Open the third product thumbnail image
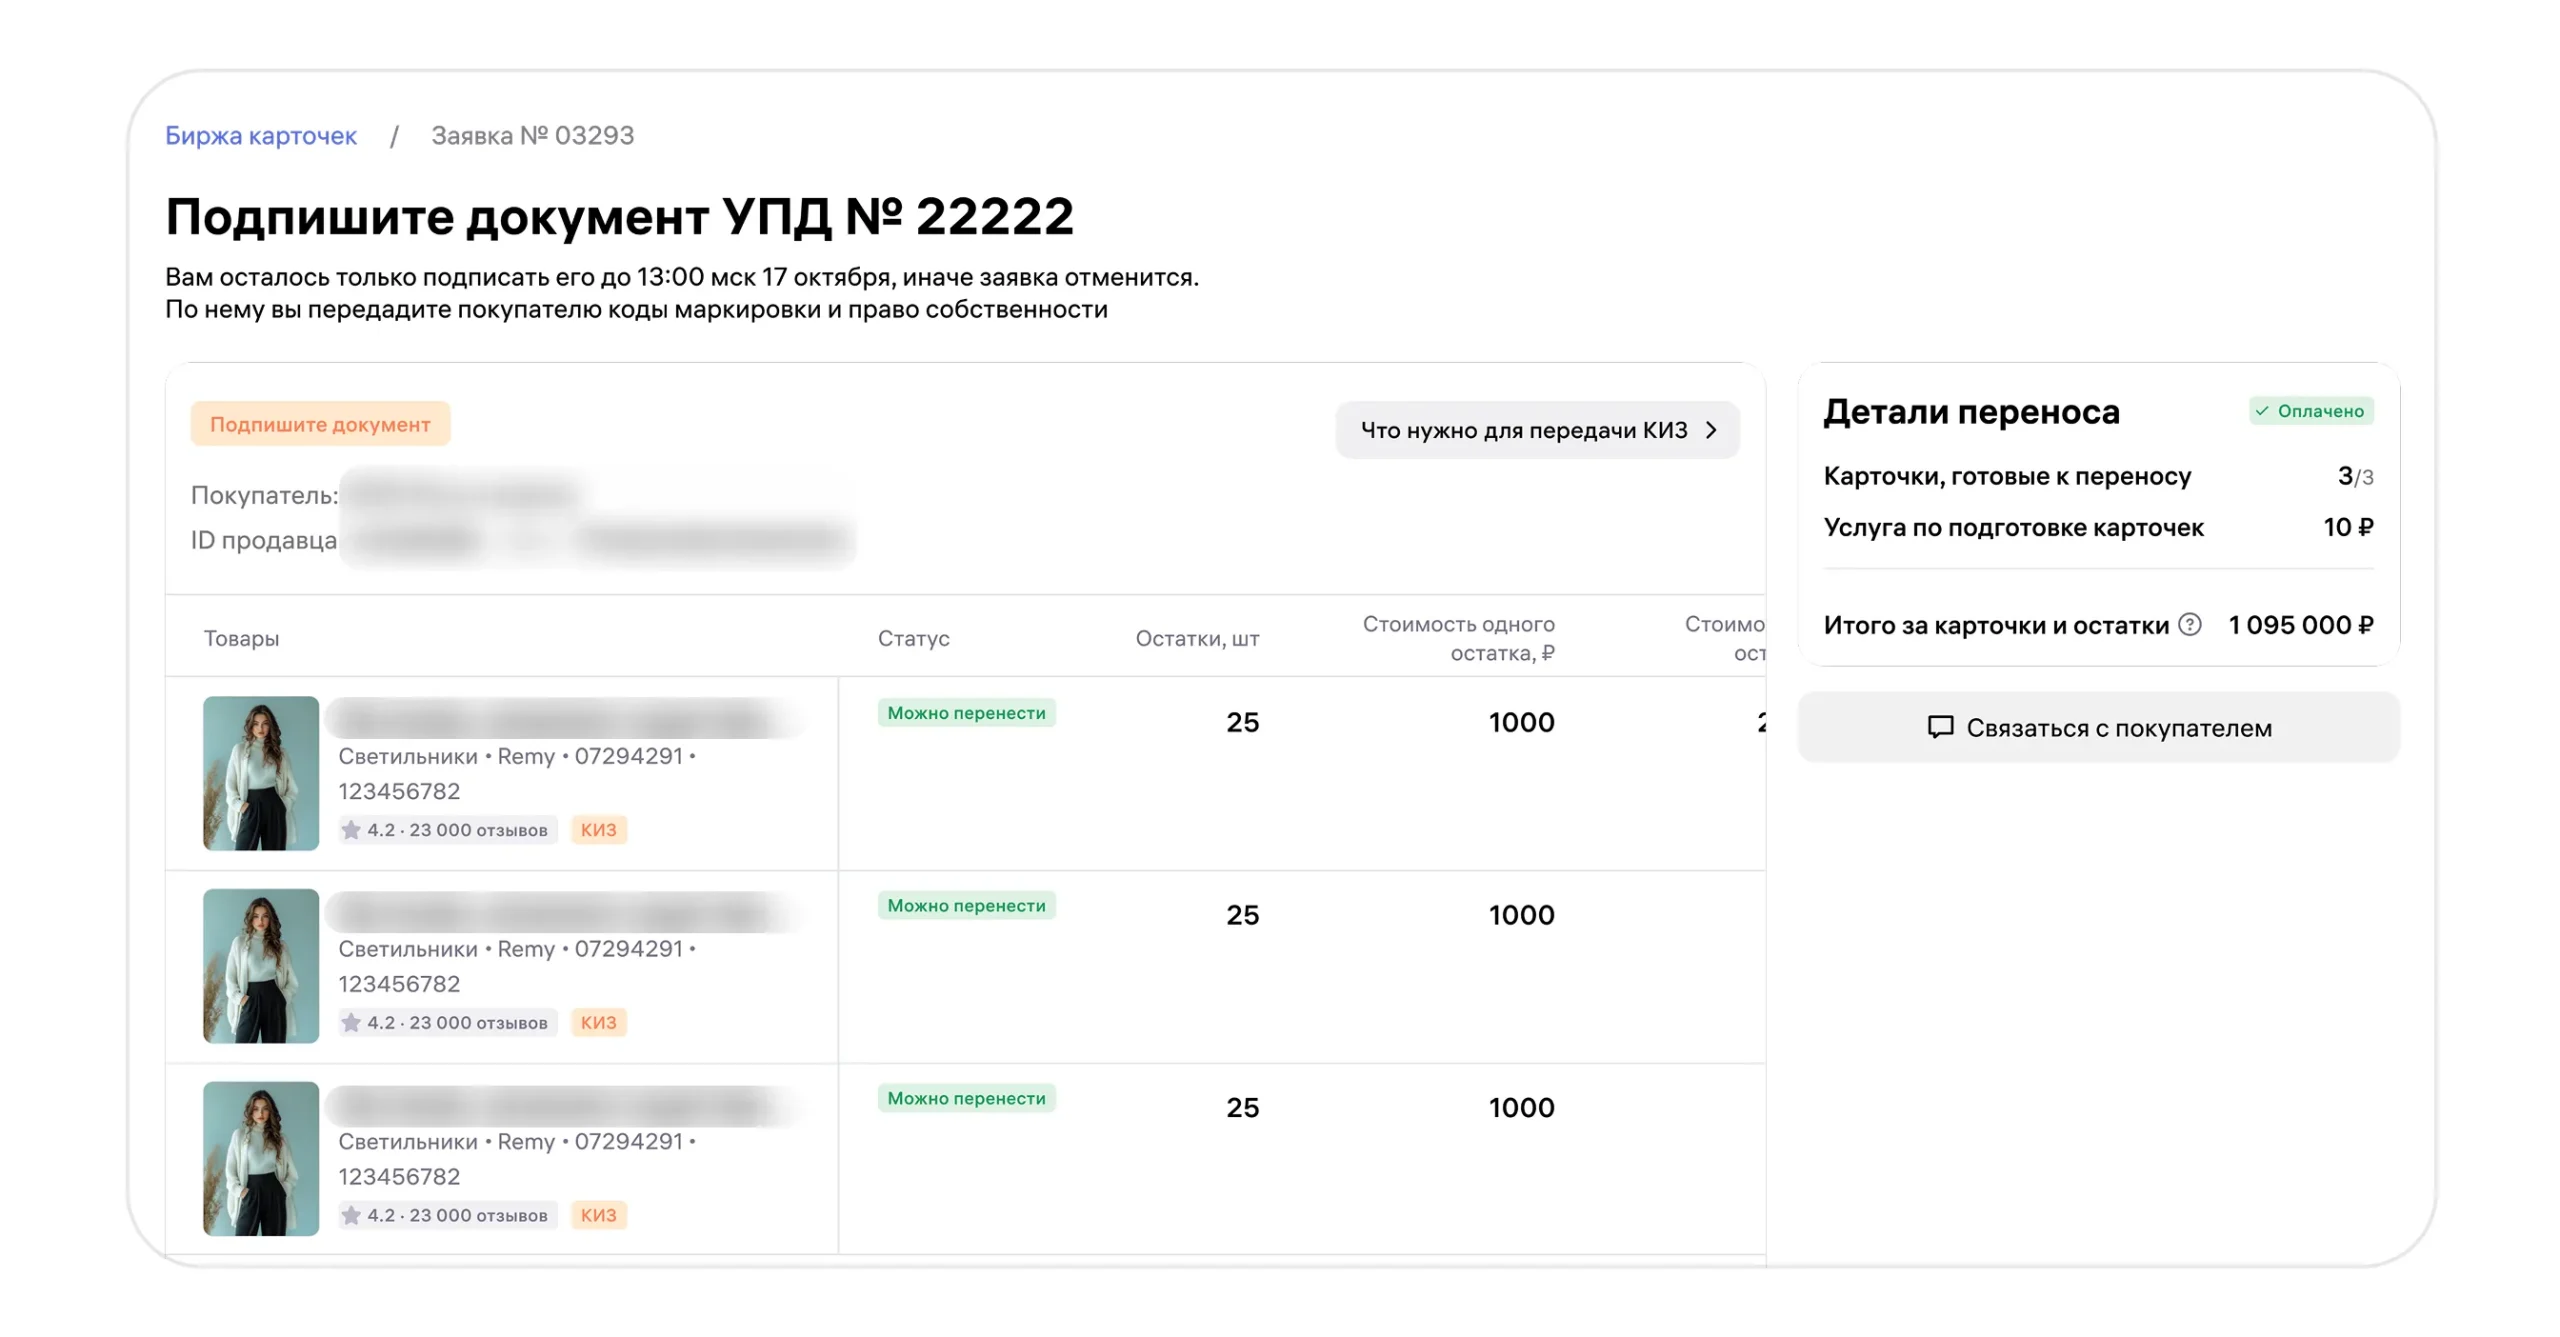 point(261,1159)
